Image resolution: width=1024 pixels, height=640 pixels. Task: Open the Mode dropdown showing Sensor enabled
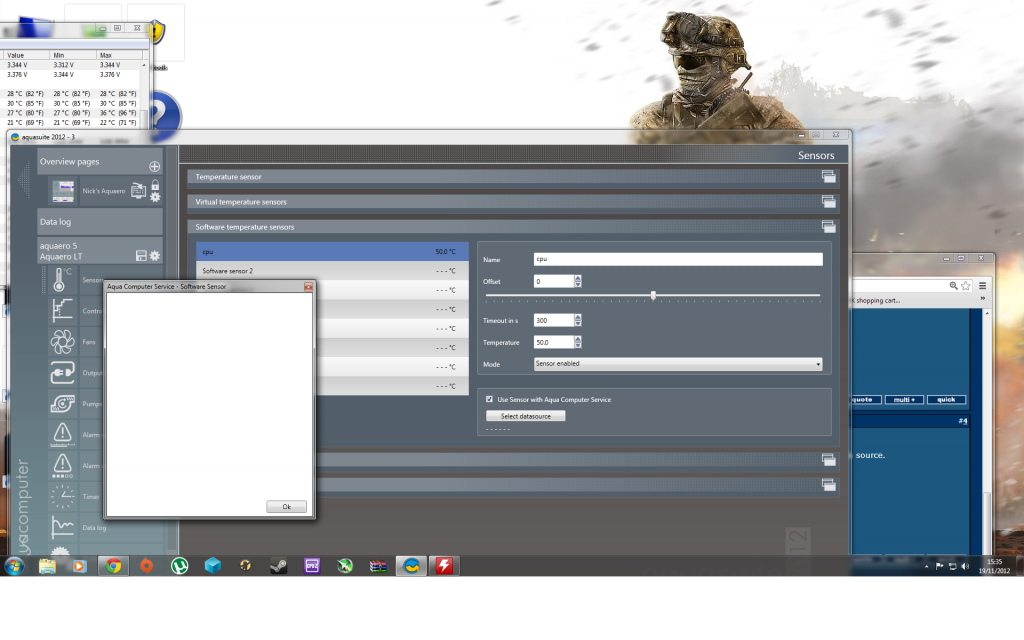pyautogui.click(x=677, y=364)
